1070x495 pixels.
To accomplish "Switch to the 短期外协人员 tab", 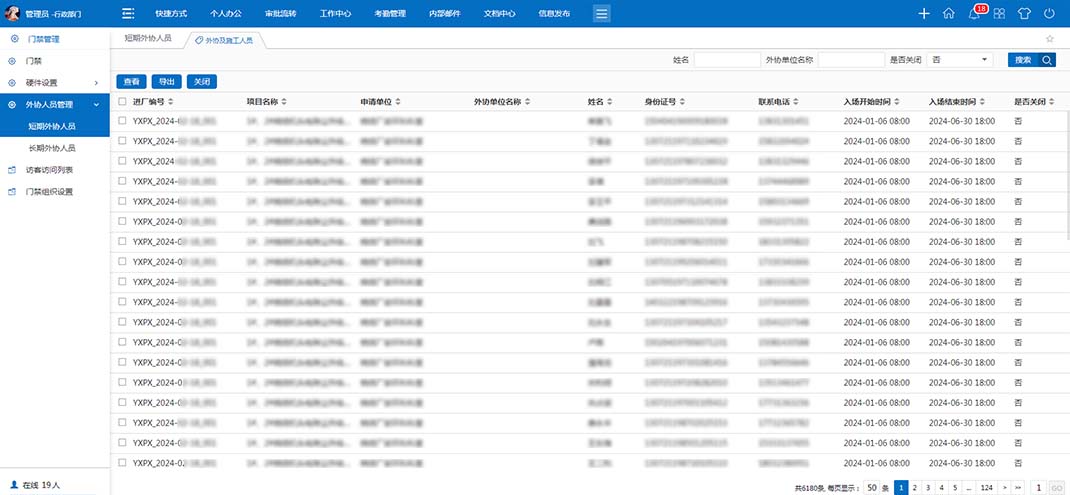I will [x=148, y=39].
